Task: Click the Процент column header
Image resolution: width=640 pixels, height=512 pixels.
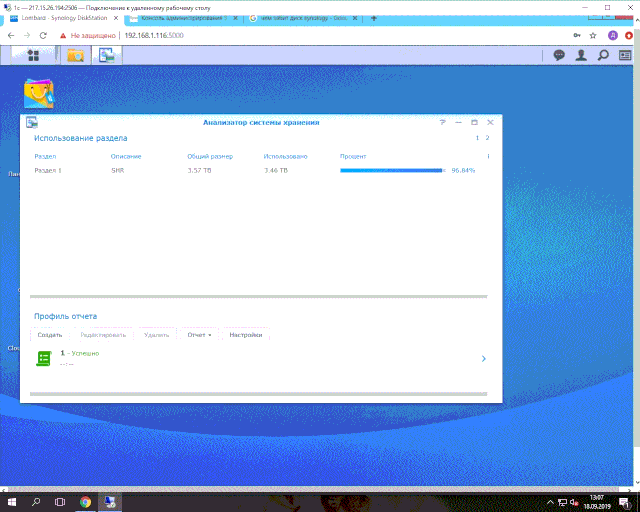Action: pos(353,156)
